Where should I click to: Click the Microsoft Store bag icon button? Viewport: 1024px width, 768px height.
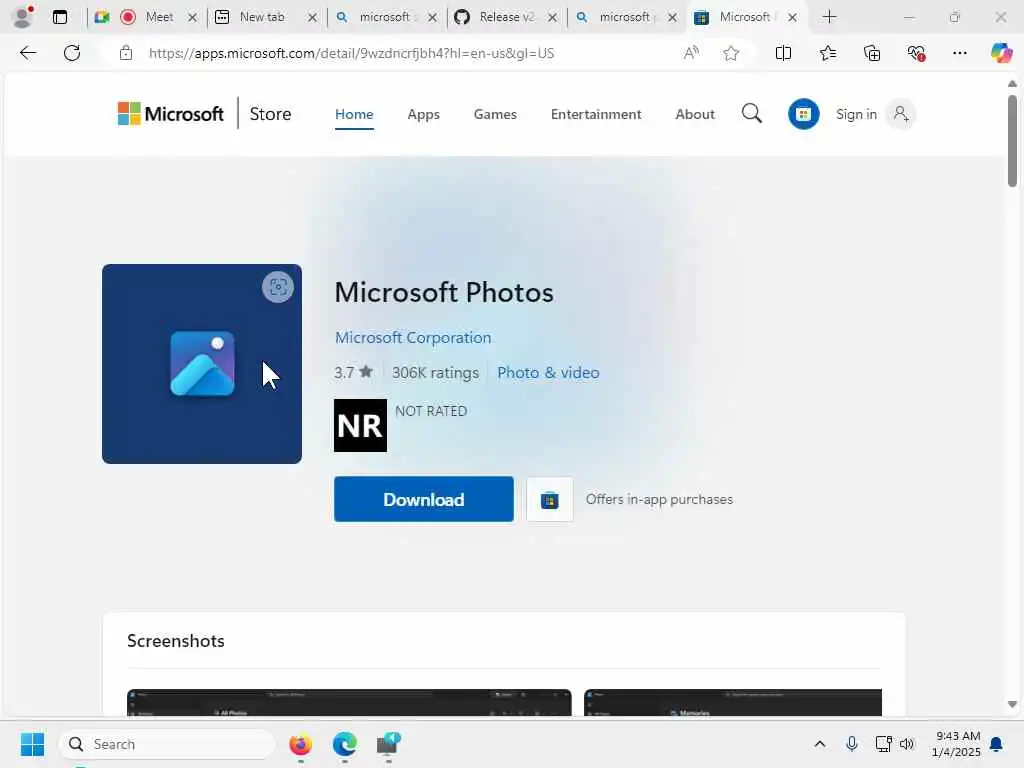click(550, 500)
